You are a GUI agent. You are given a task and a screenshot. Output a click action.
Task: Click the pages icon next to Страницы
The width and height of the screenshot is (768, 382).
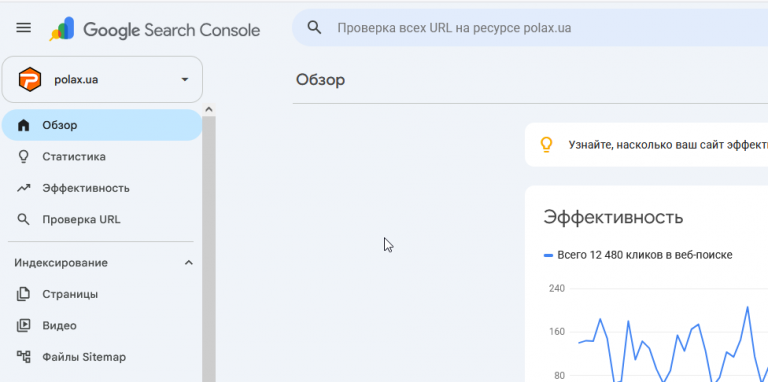(x=24, y=294)
